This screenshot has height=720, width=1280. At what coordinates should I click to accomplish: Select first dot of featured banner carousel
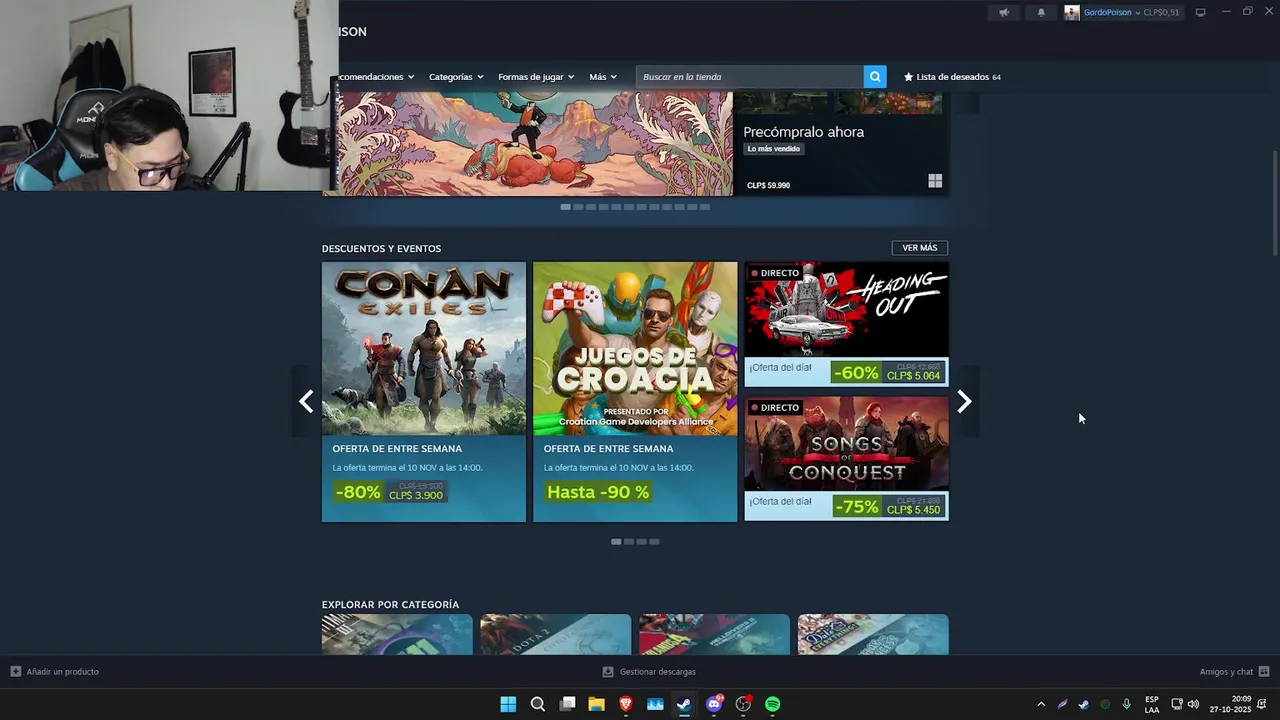565,207
